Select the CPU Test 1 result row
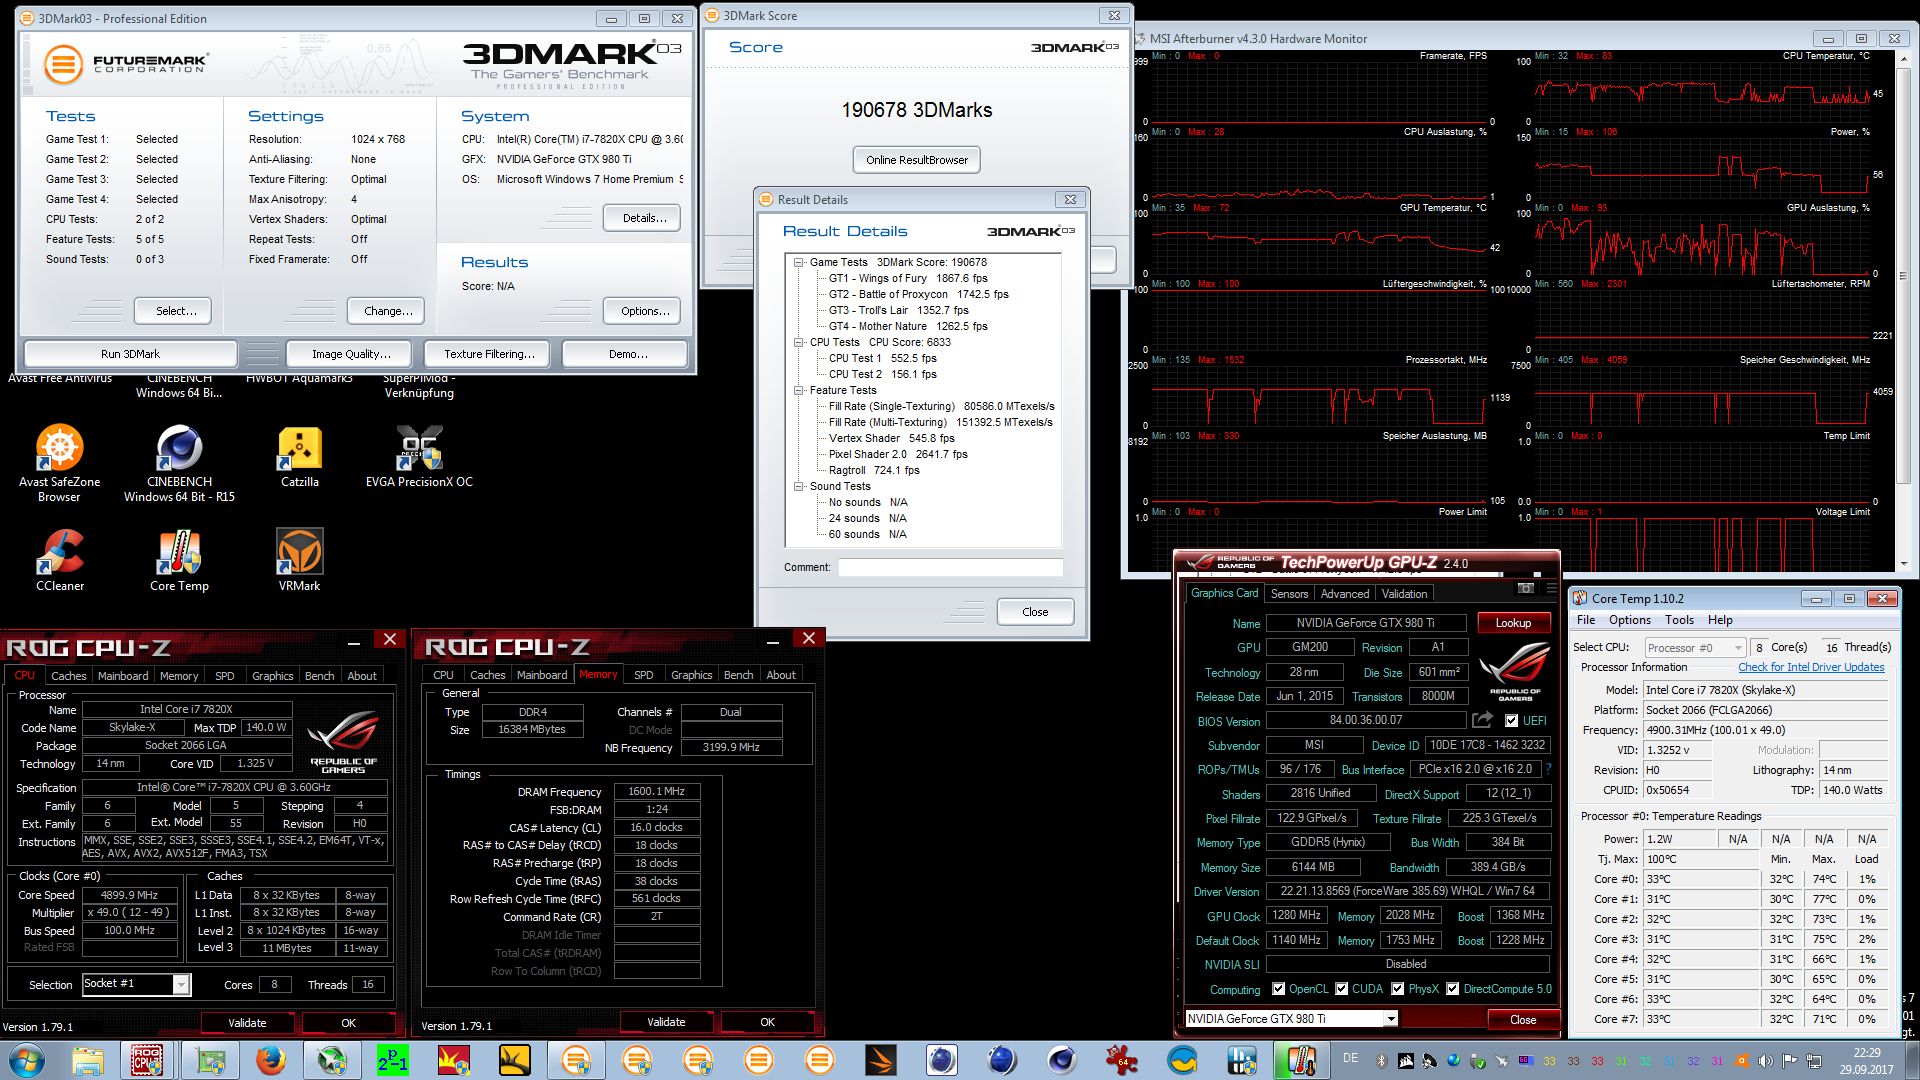1920x1080 pixels. [x=882, y=359]
